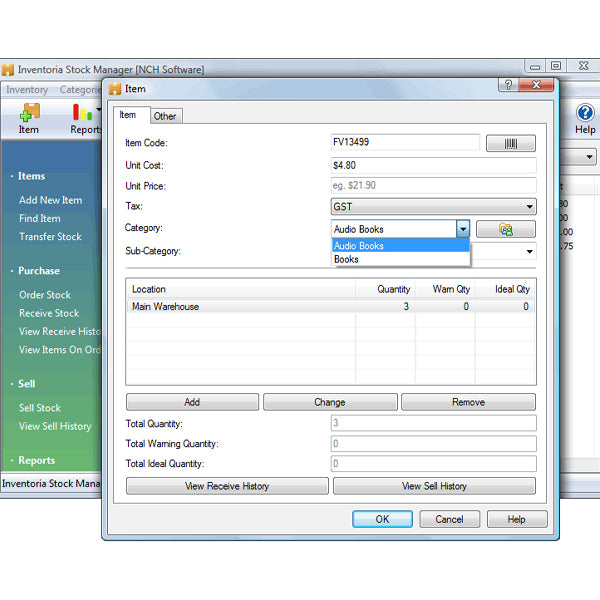The height and width of the screenshot is (600, 600).
Task: Click View Sell History button in dialog
Action: (x=434, y=486)
